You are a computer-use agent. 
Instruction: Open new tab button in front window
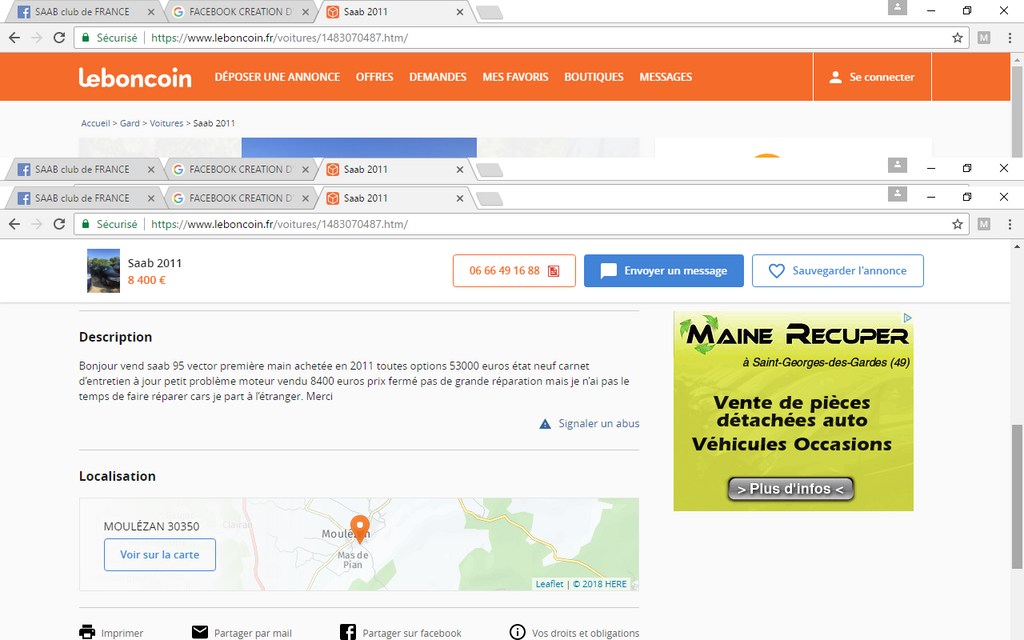click(x=489, y=199)
